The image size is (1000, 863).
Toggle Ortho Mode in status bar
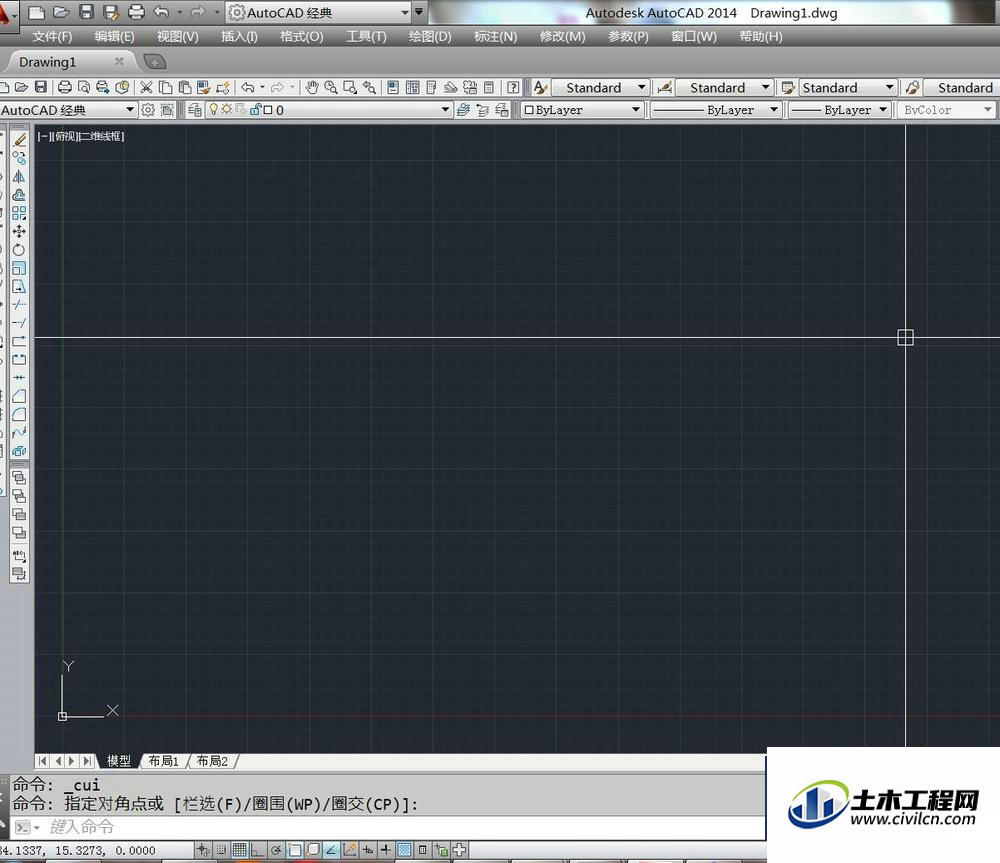(257, 850)
